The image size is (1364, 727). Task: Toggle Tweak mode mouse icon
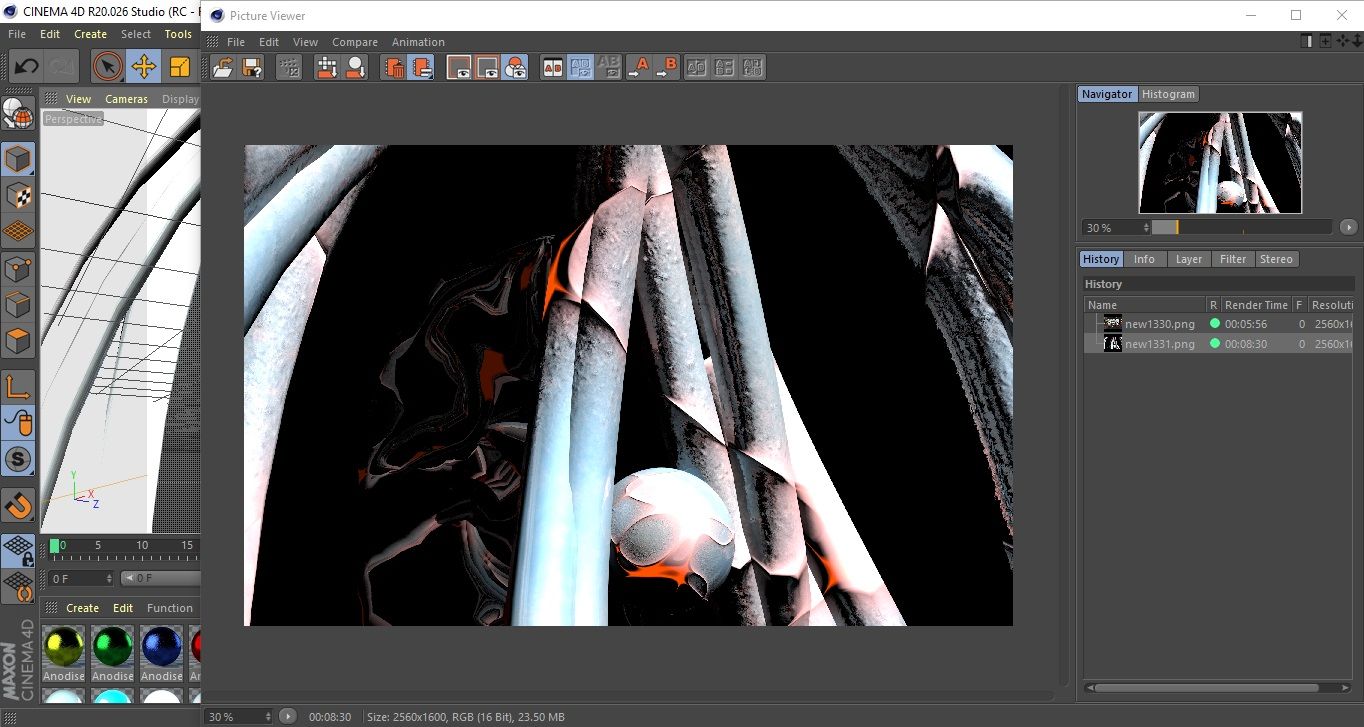18,423
